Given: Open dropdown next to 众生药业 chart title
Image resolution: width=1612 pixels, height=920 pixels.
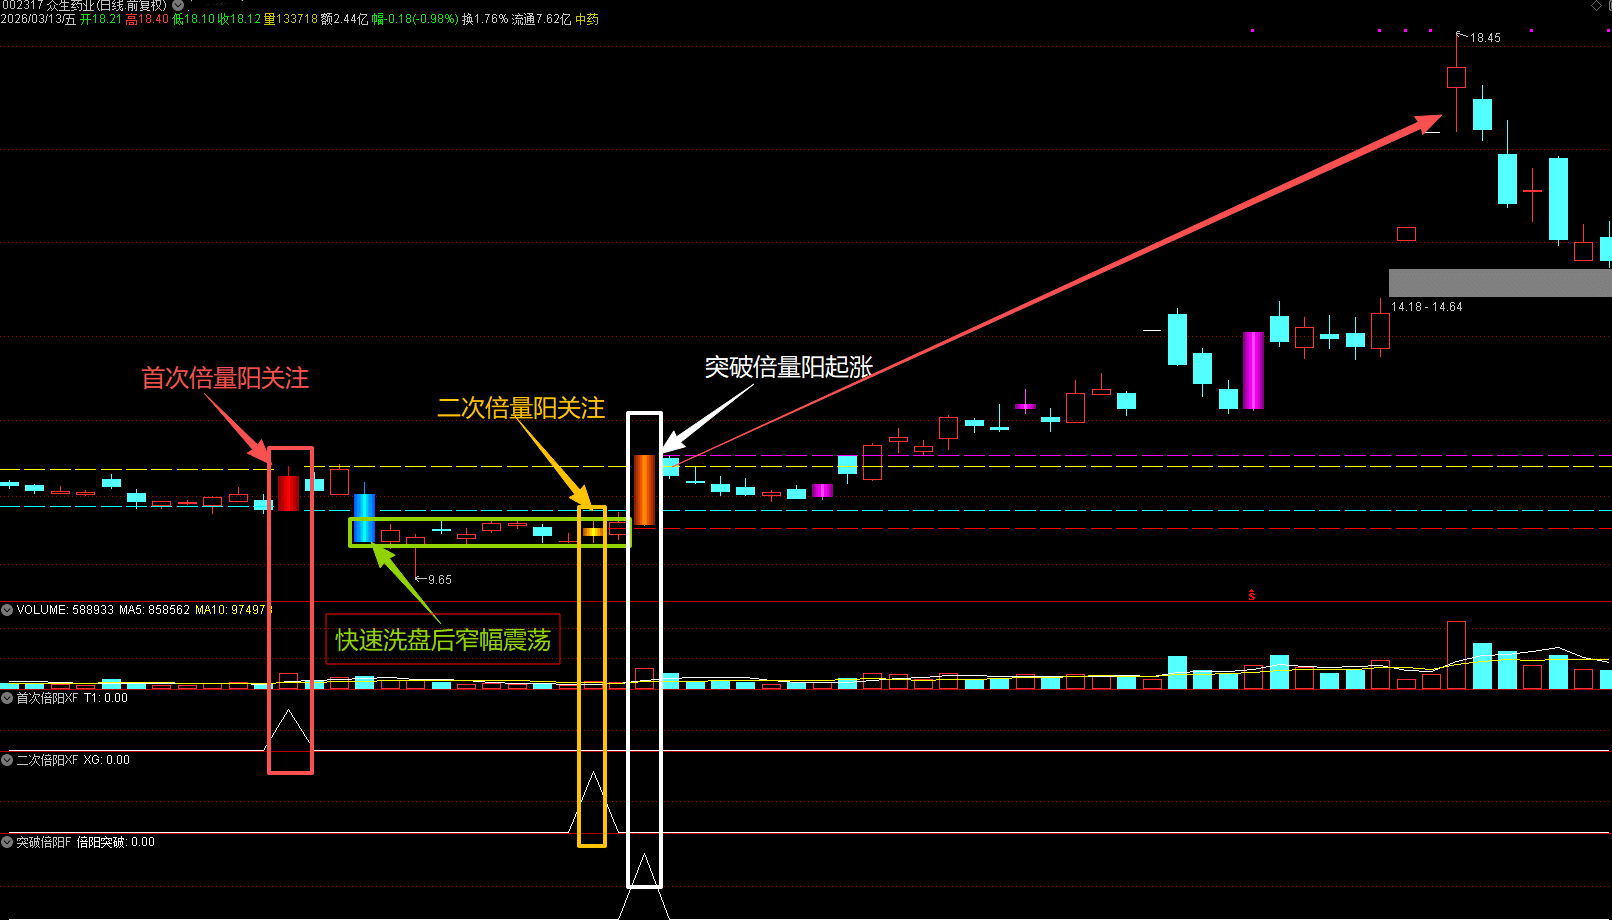Looking at the screenshot, I should (x=178, y=5).
